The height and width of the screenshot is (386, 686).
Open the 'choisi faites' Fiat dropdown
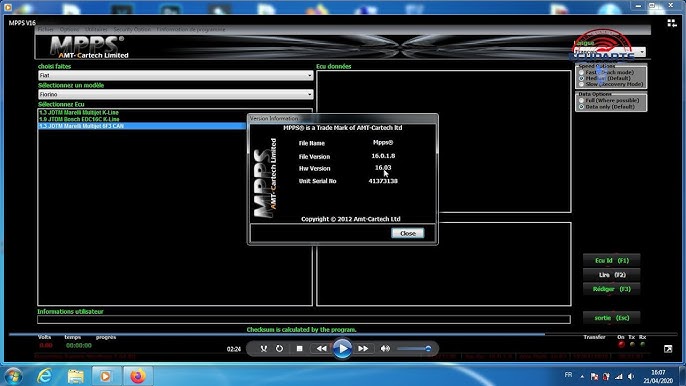(x=175, y=75)
